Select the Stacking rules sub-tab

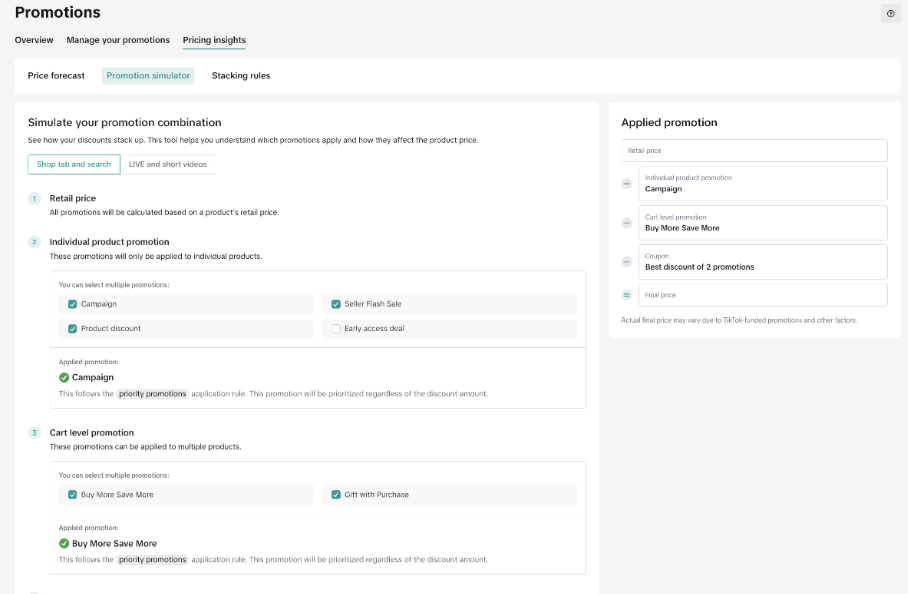point(240,76)
